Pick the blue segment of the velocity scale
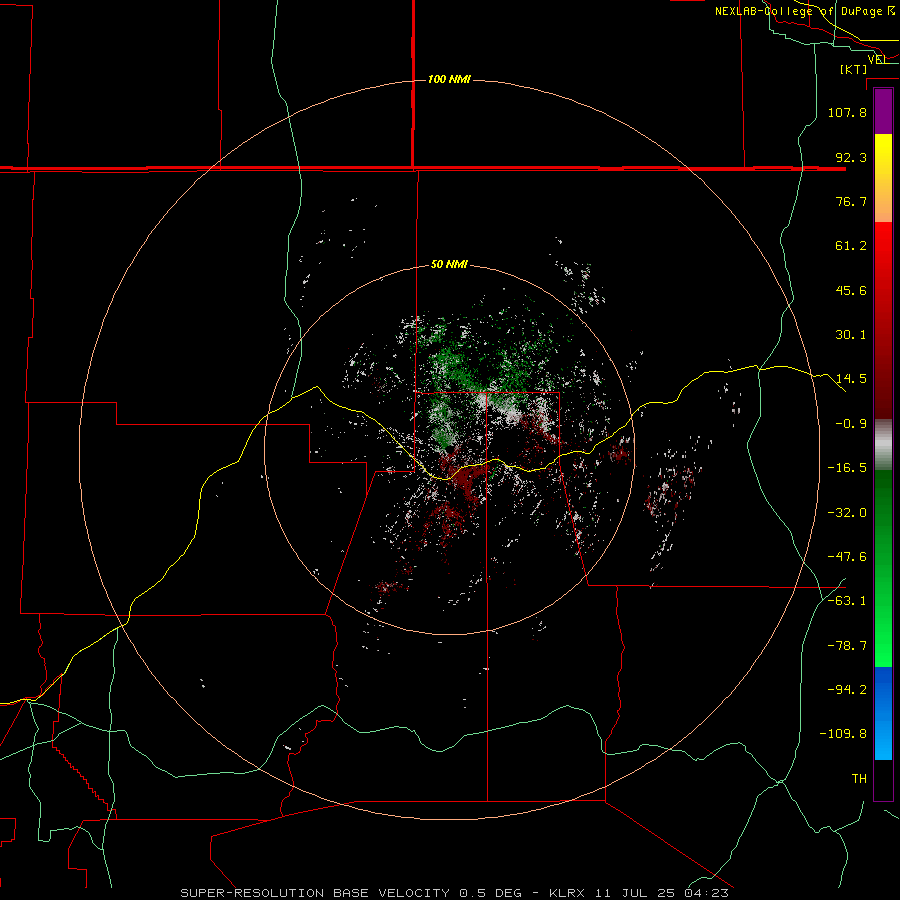 [883, 713]
